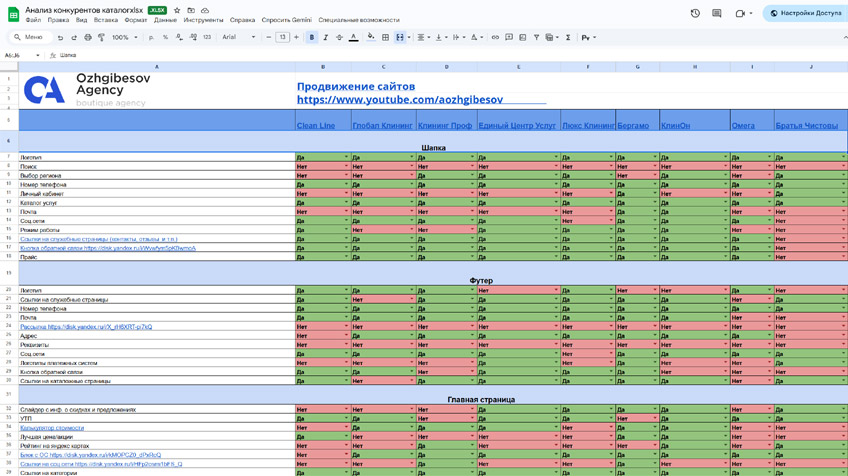
Task: Open version history clock icon
Action: (x=695, y=13)
